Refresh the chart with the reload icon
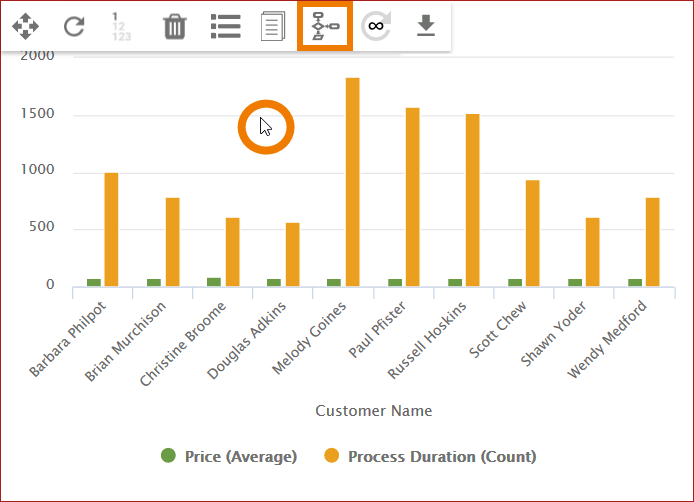Screen dimensions: 694x502 pyautogui.click(x=74, y=26)
